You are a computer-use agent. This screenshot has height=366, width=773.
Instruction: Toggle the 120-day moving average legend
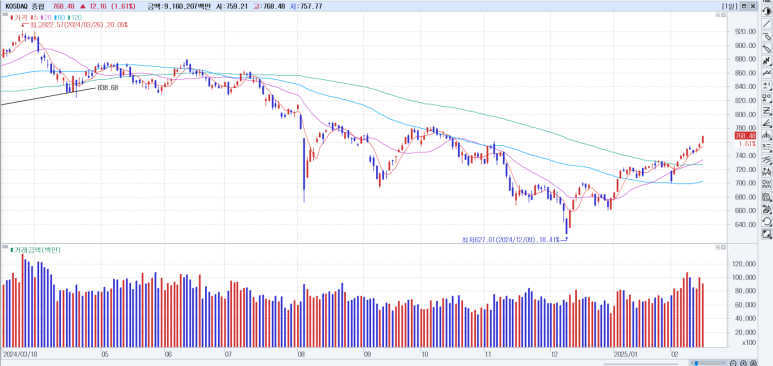(x=74, y=17)
